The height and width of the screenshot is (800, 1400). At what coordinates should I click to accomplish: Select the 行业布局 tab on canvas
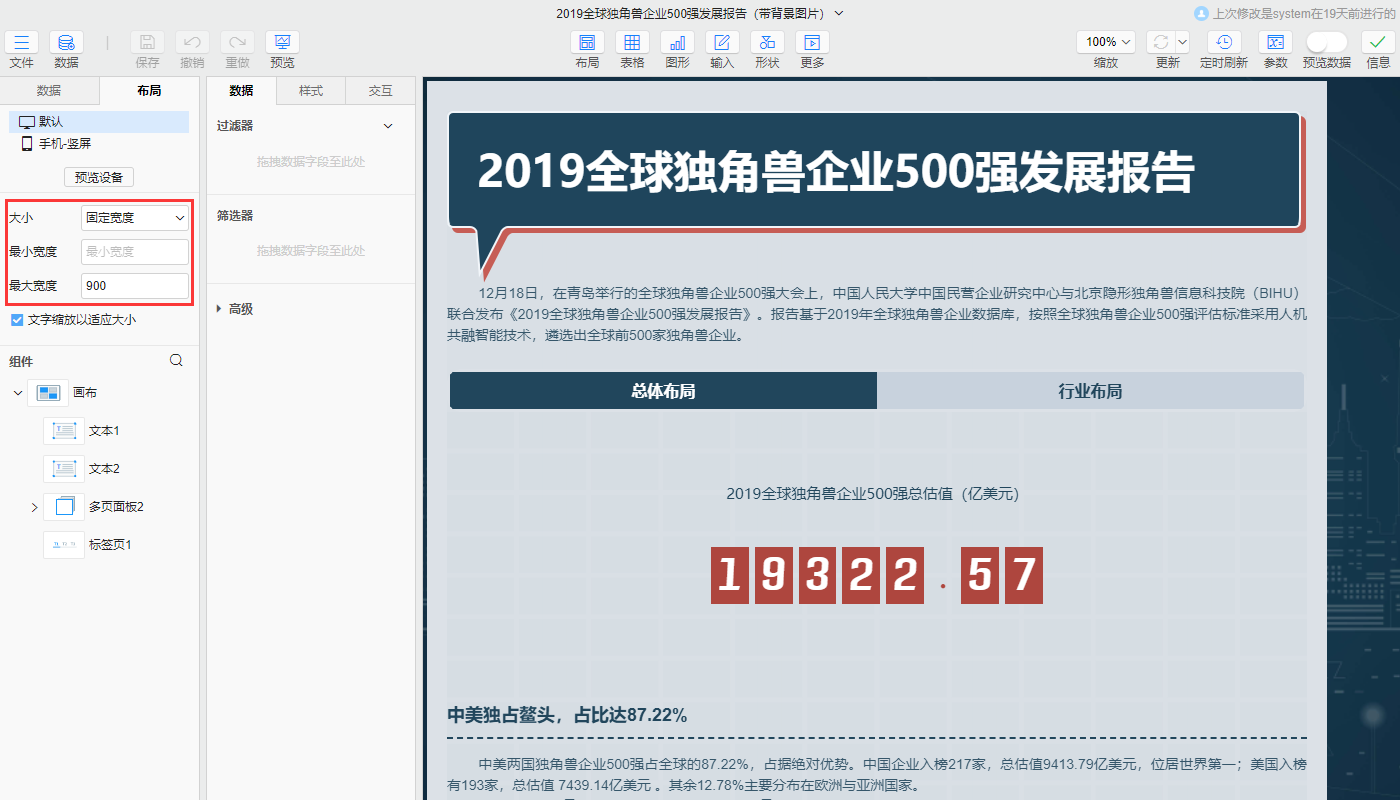tap(1090, 390)
